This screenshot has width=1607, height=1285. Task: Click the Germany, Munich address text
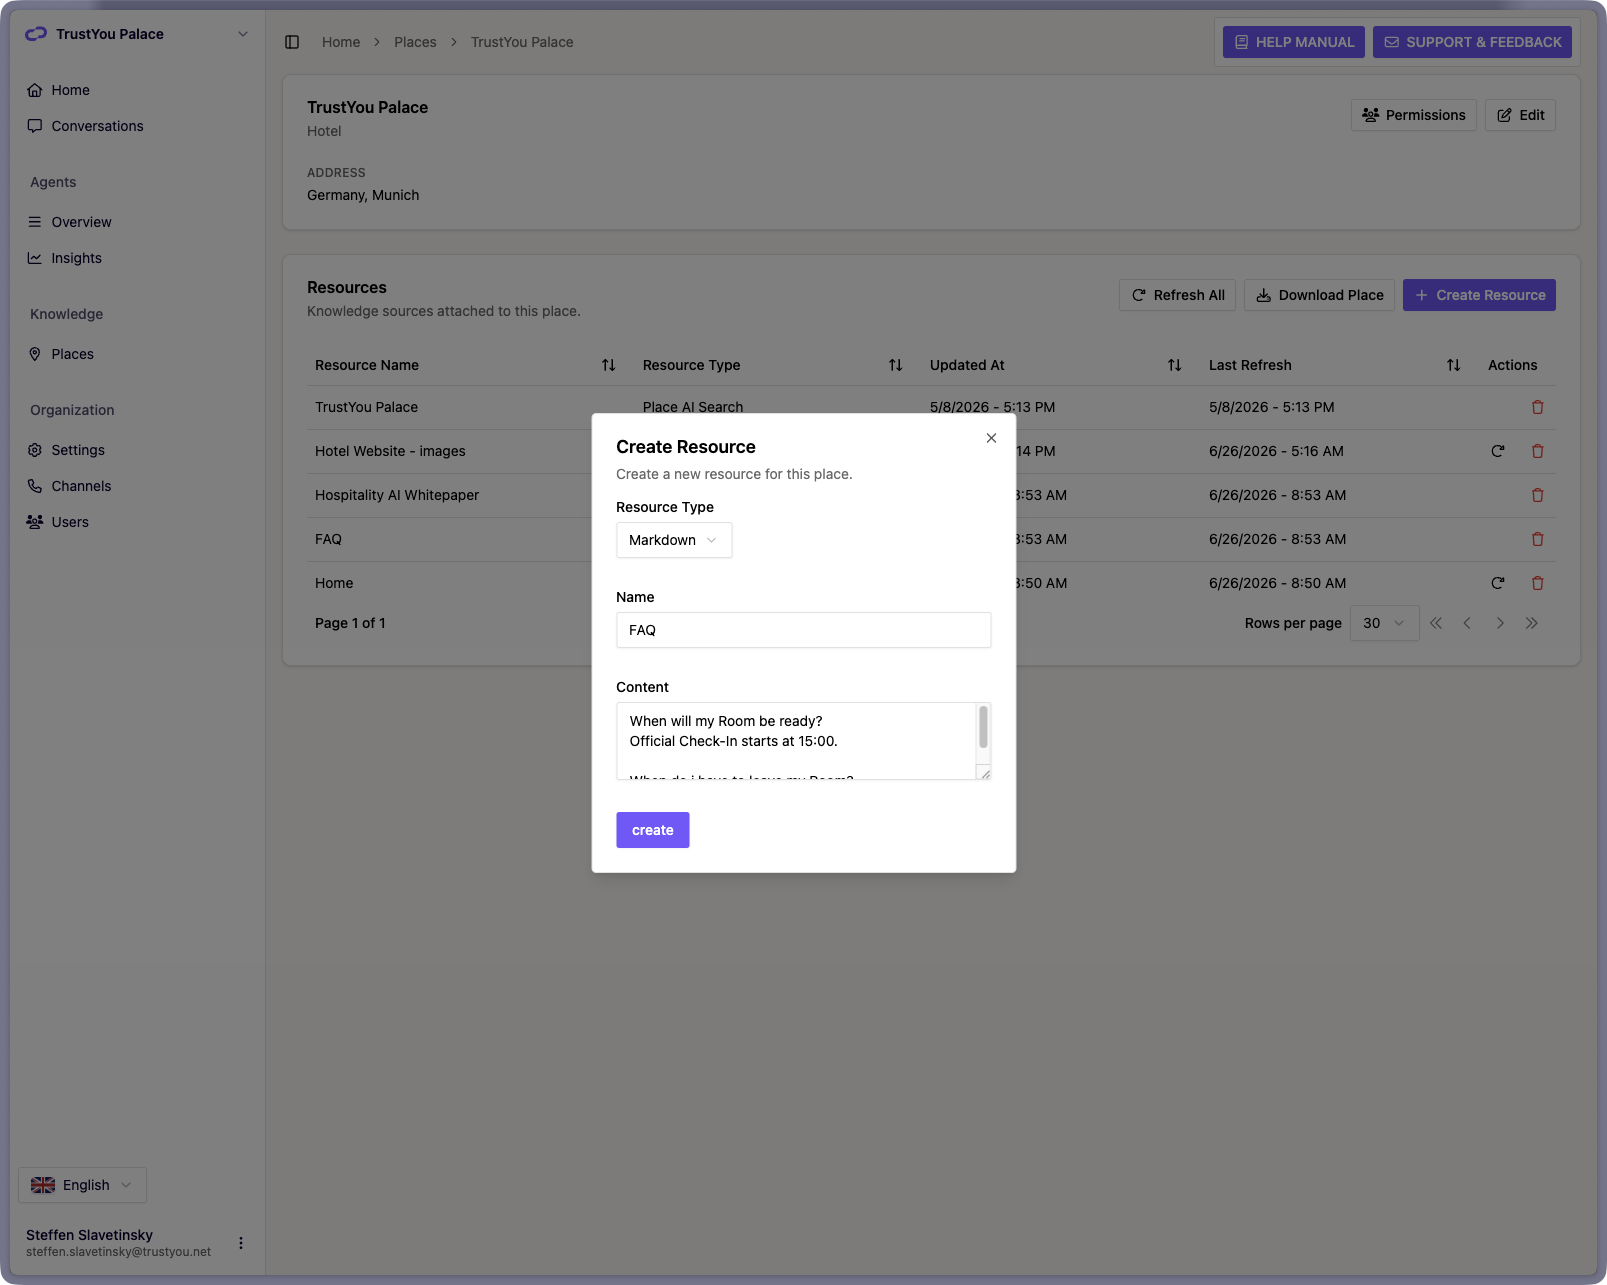point(363,195)
